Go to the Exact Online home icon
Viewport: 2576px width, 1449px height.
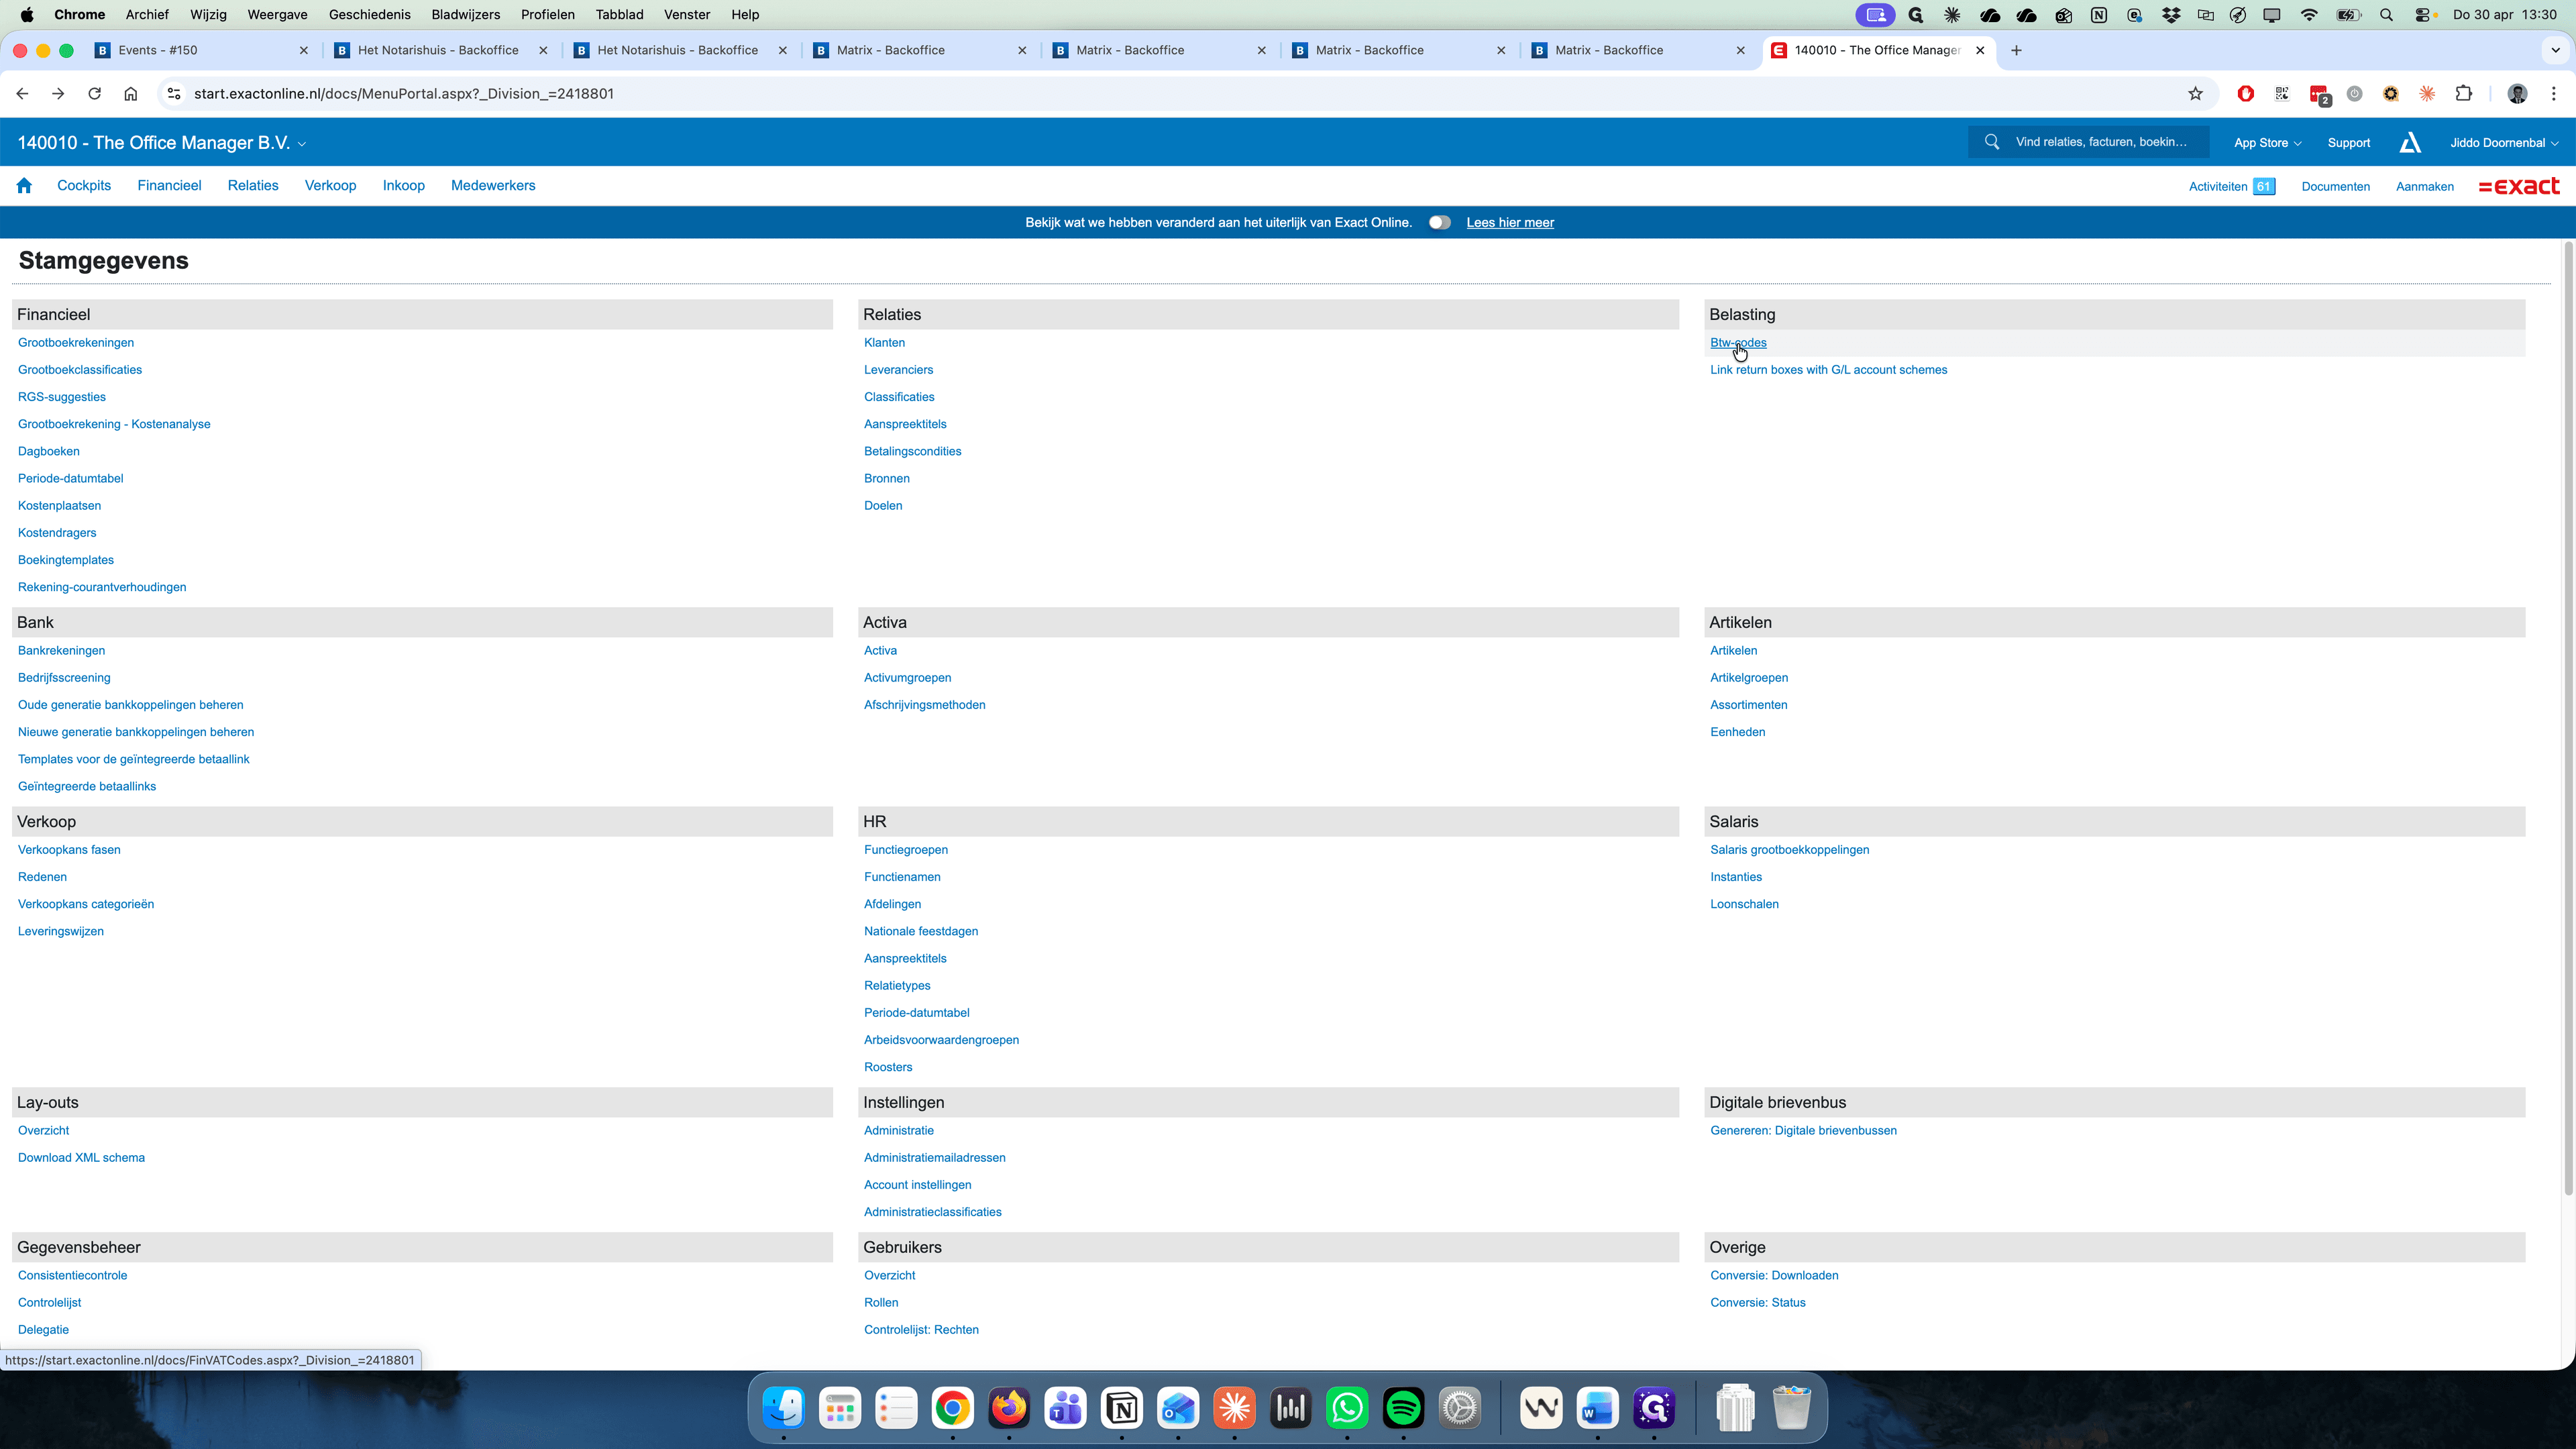[x=24, y=186]
